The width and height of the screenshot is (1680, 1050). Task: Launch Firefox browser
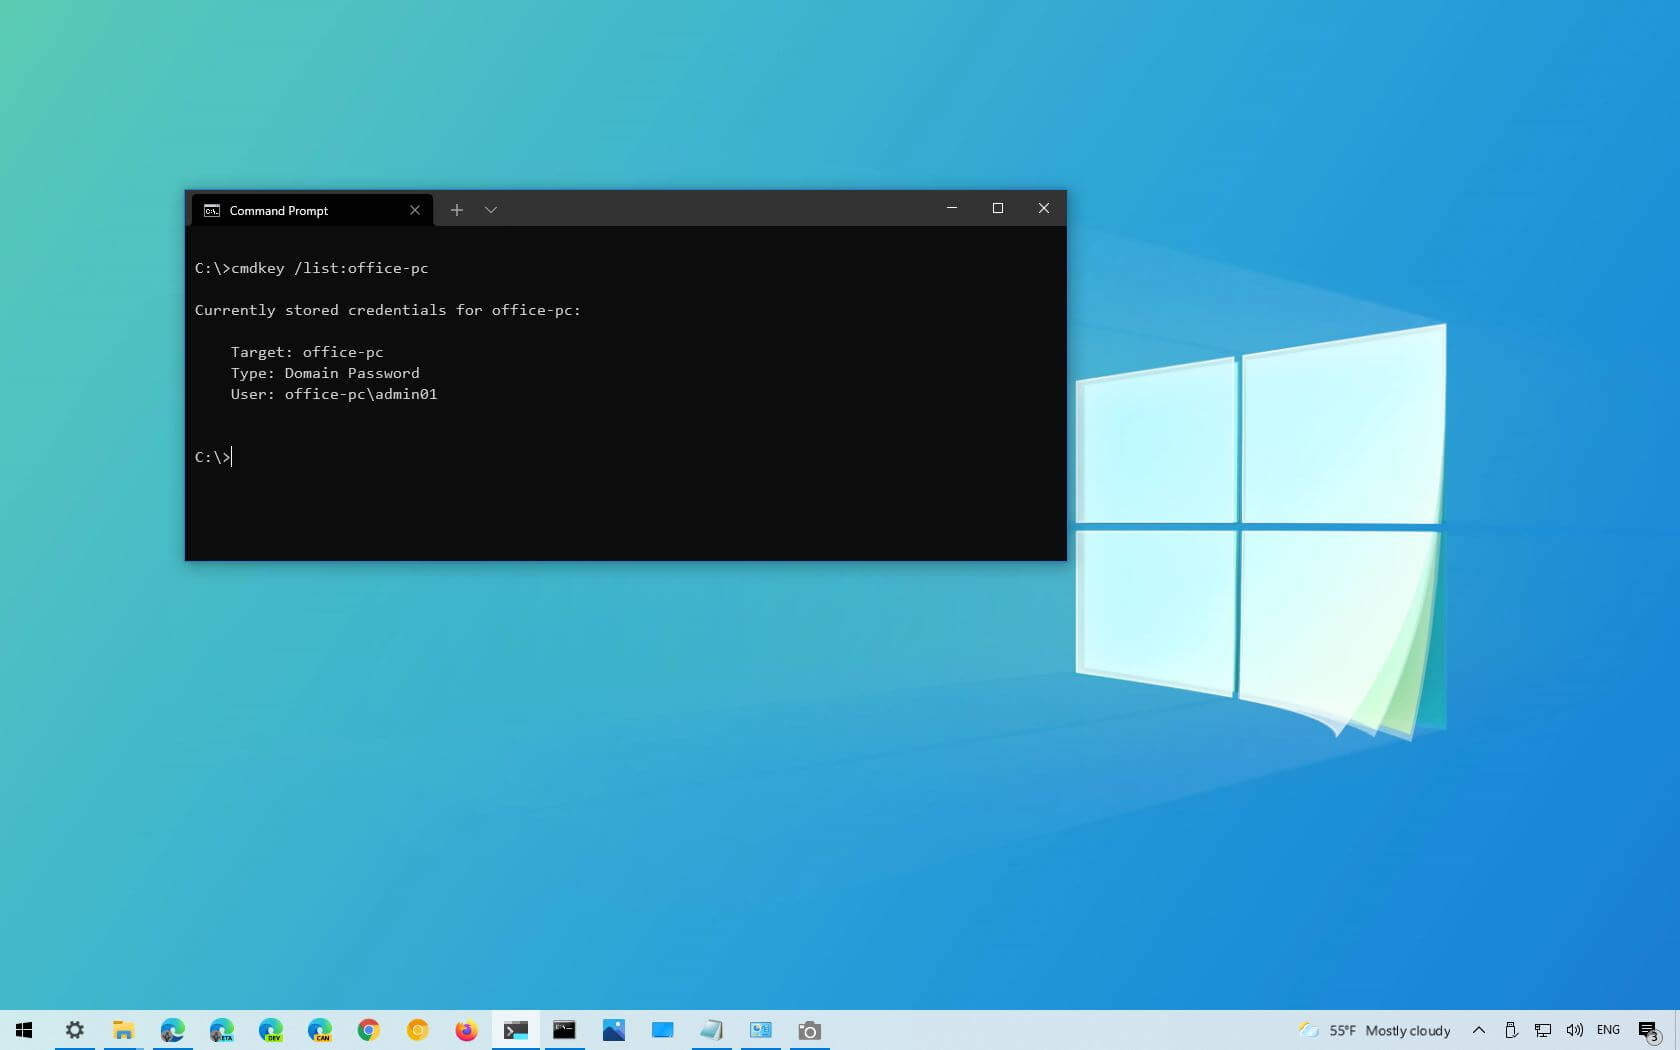pos(466,1030)
